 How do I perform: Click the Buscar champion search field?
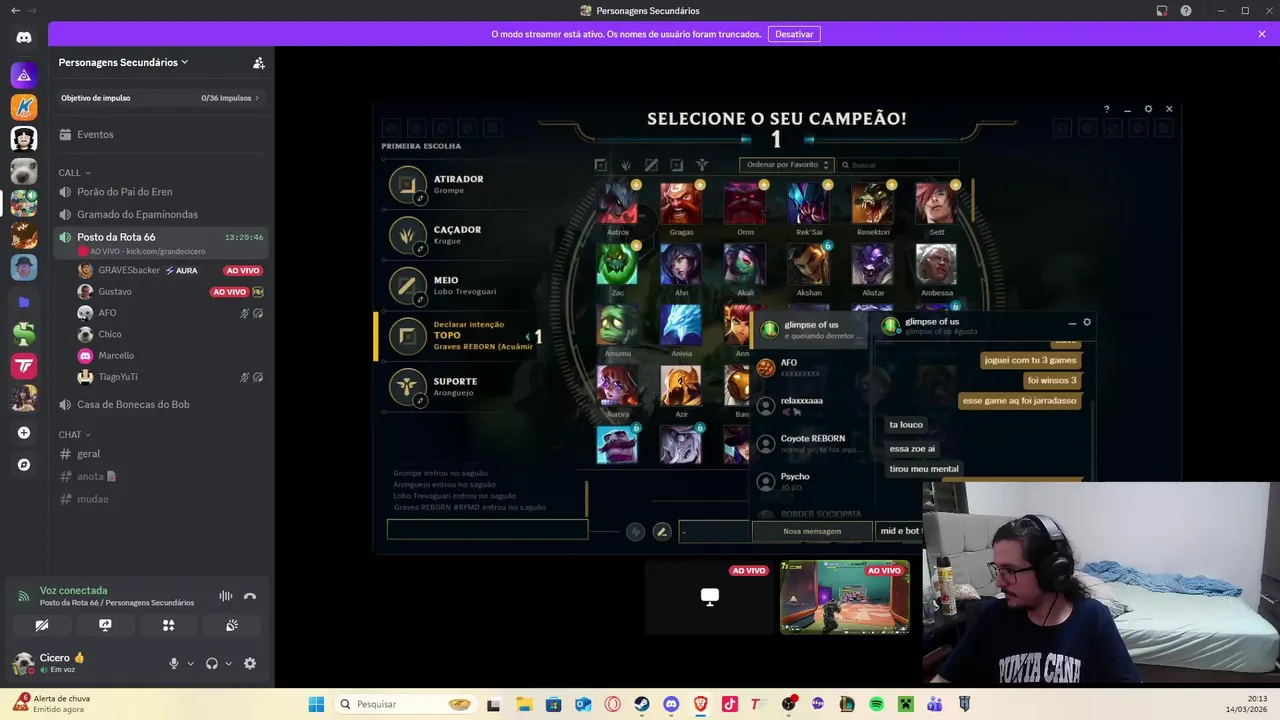(898, 165)
